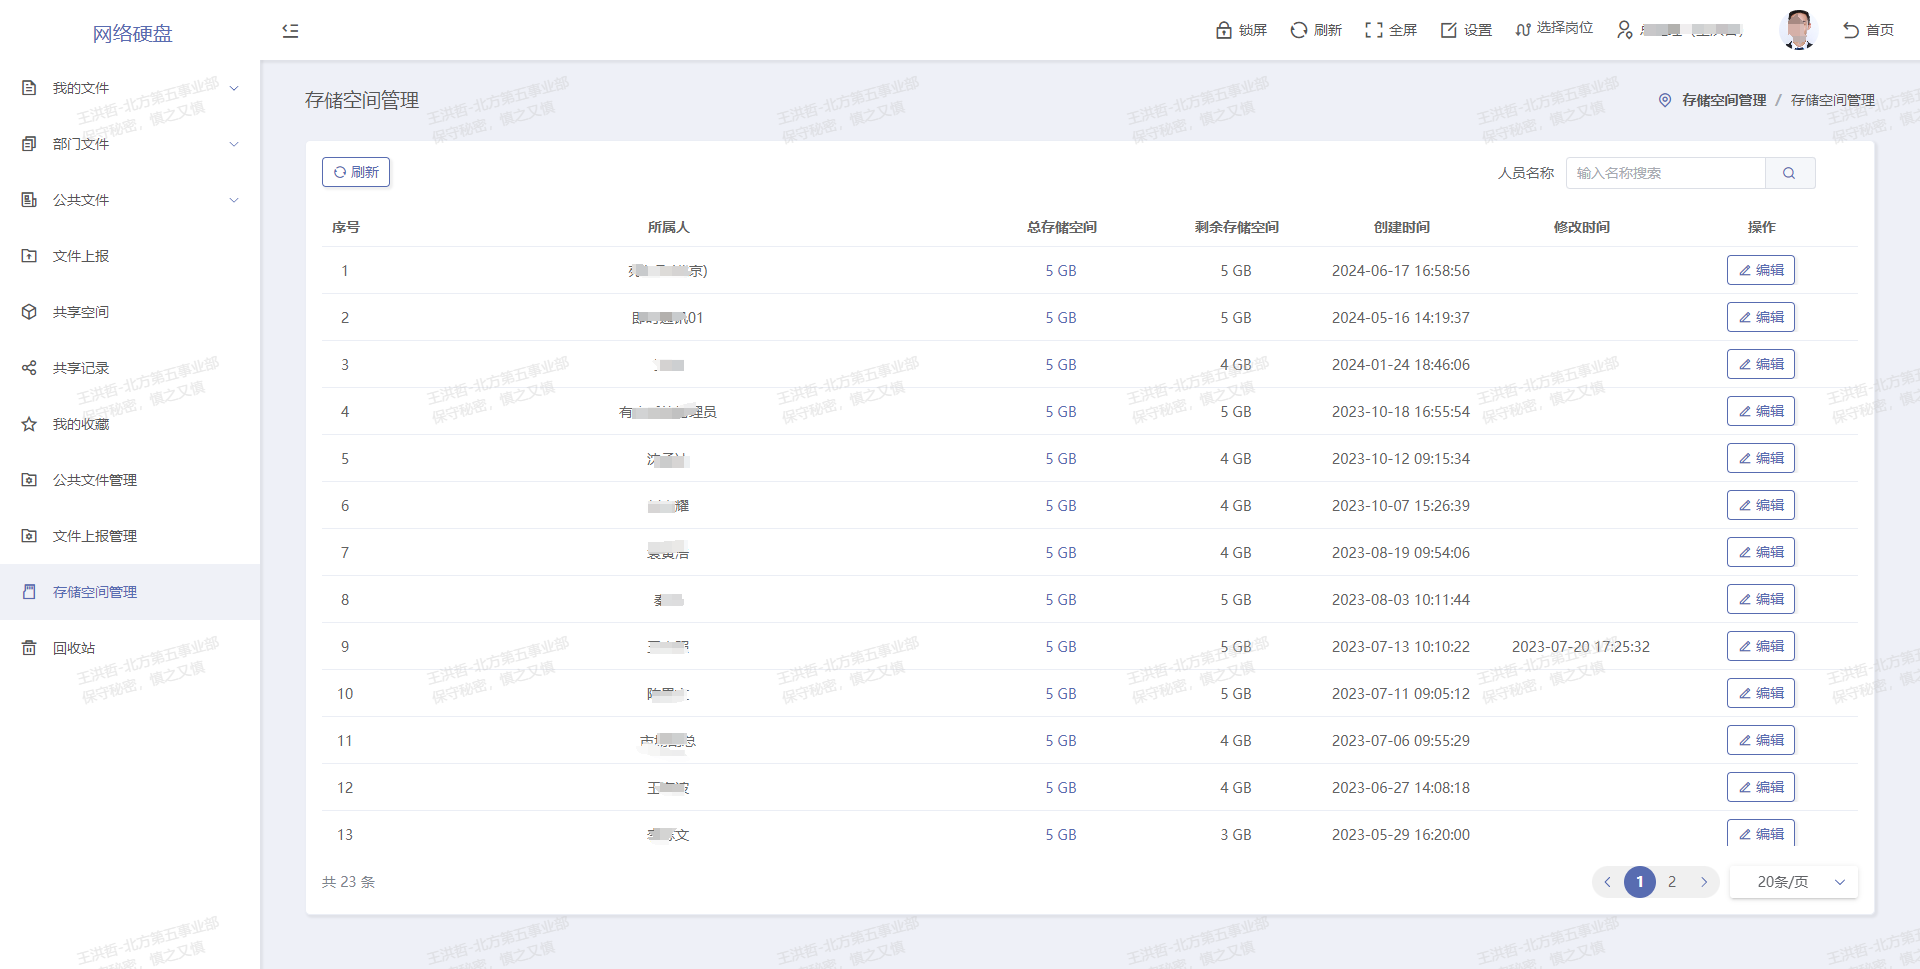Open the 回收站 menu item
Image resolution: width=1920 pixels, height=969 pixels.
130,648
